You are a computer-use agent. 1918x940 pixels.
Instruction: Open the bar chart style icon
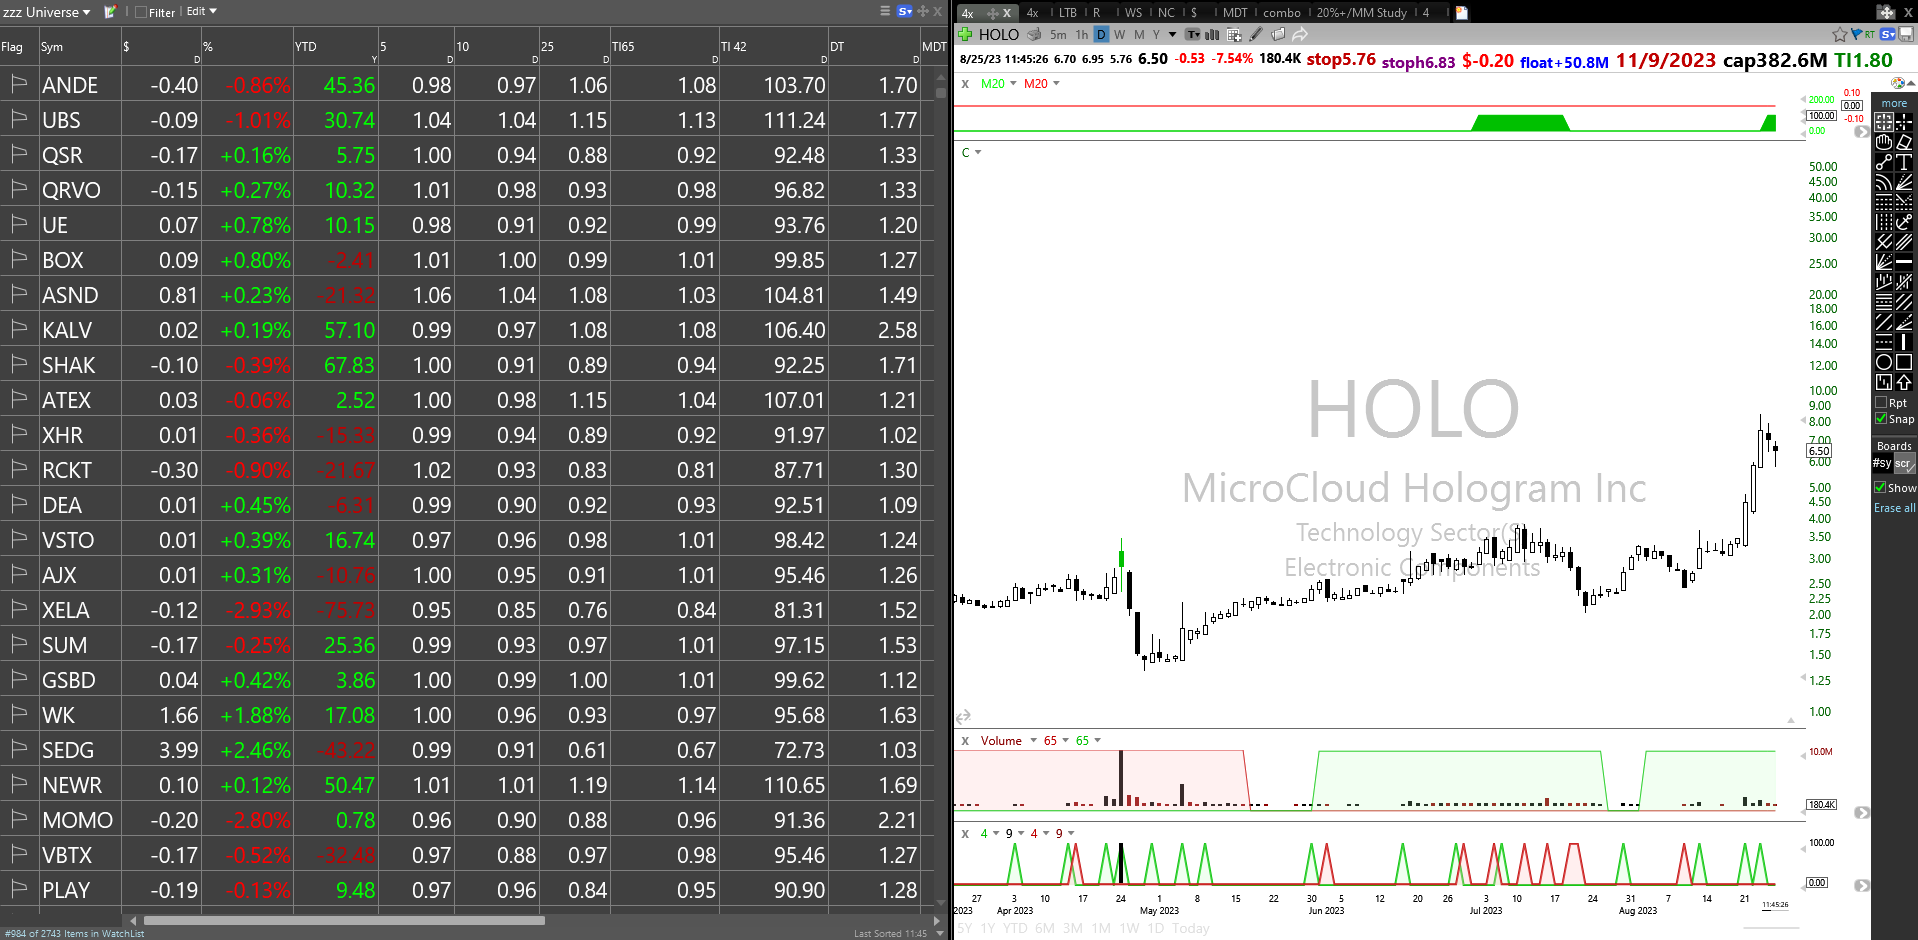pos(1212,35)
